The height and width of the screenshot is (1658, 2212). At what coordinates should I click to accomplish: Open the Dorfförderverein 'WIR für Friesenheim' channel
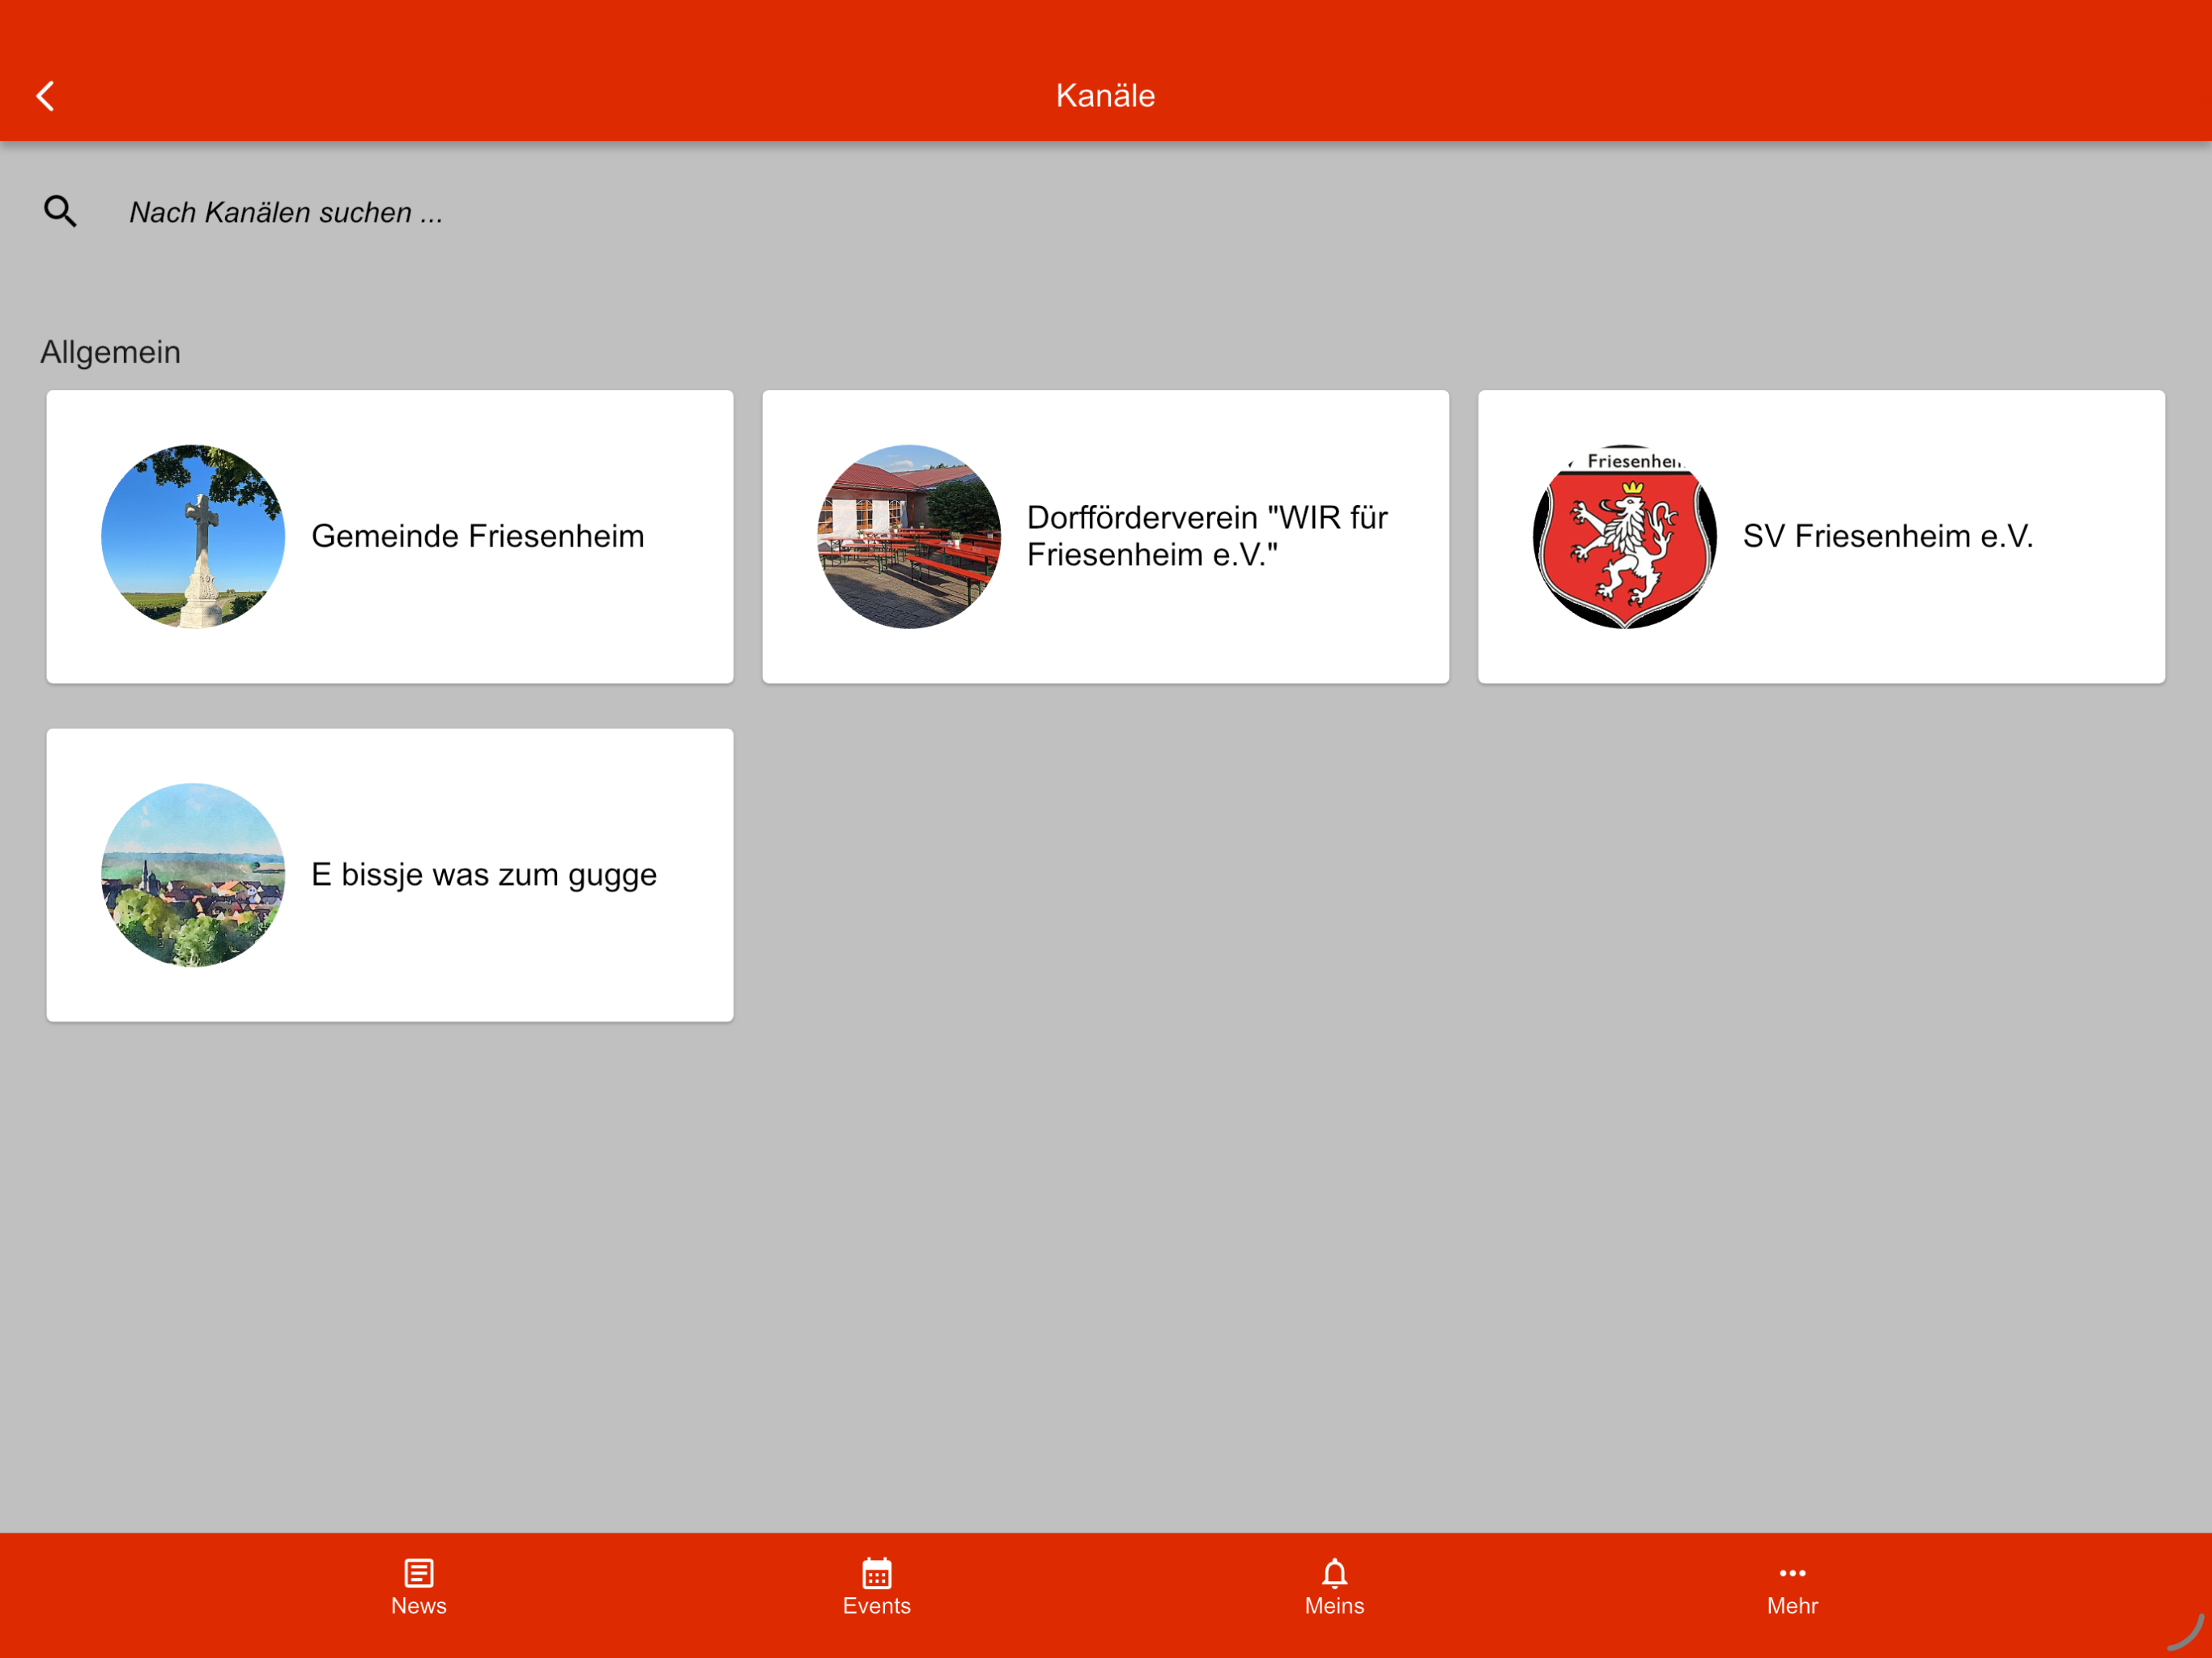(x=1105, y=537)
